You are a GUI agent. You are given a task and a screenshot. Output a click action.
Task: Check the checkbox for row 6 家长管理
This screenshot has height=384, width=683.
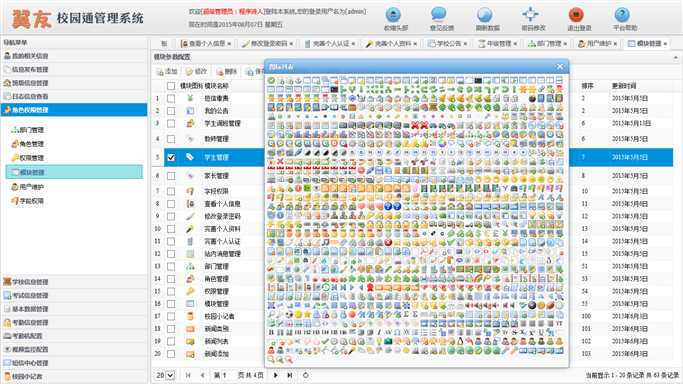[x=171, y=176]
